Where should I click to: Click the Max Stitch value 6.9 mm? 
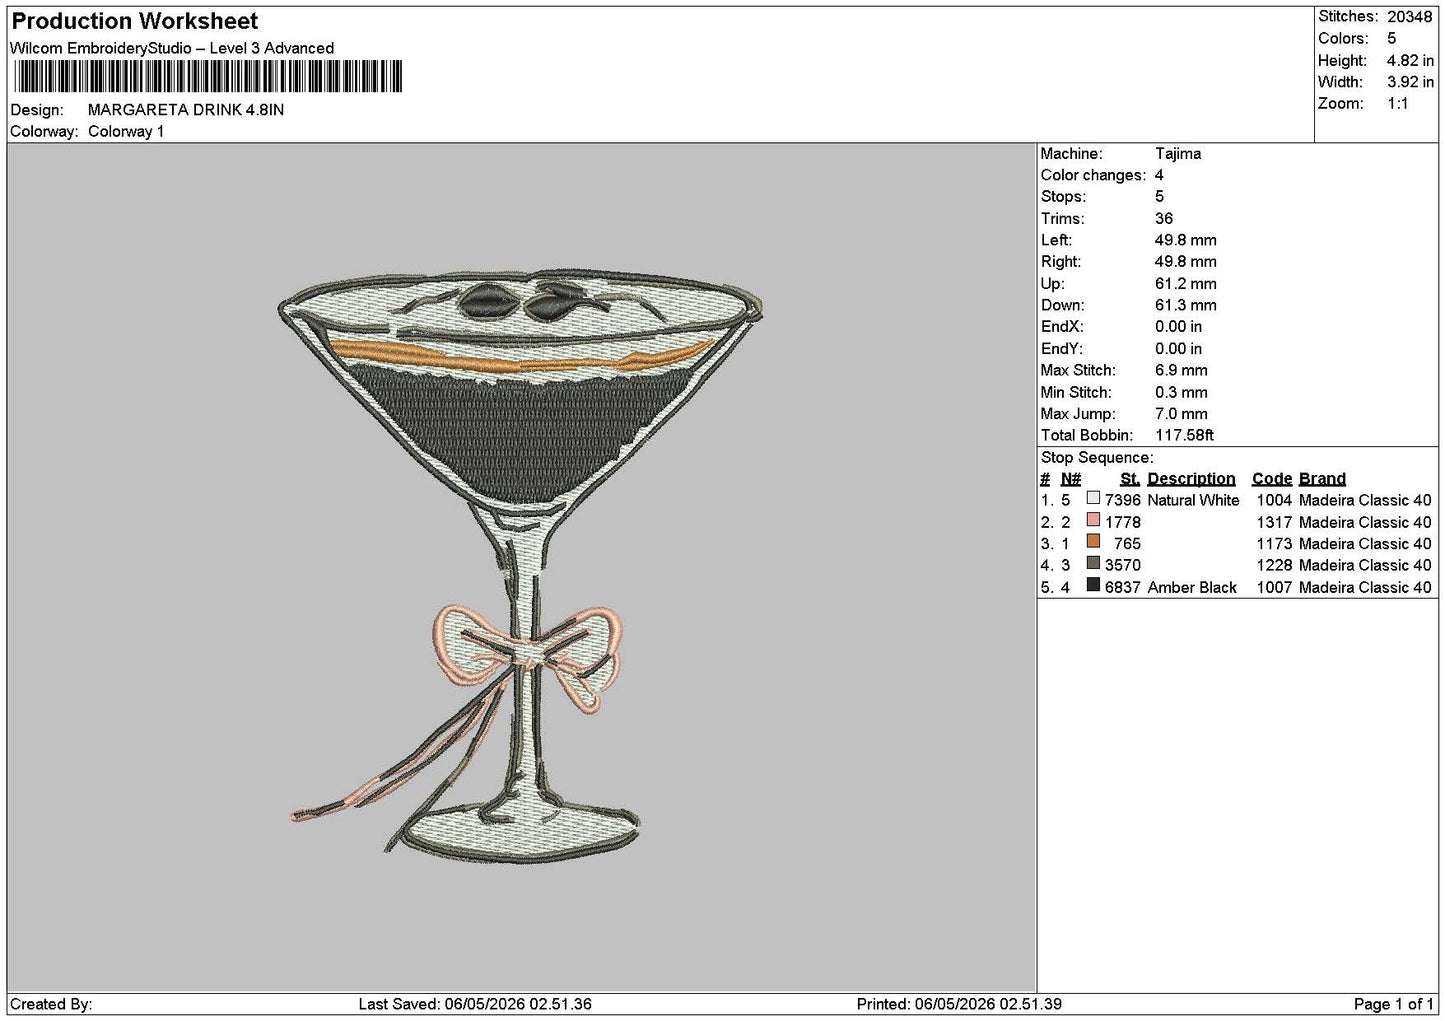(x=1182, y=371)
